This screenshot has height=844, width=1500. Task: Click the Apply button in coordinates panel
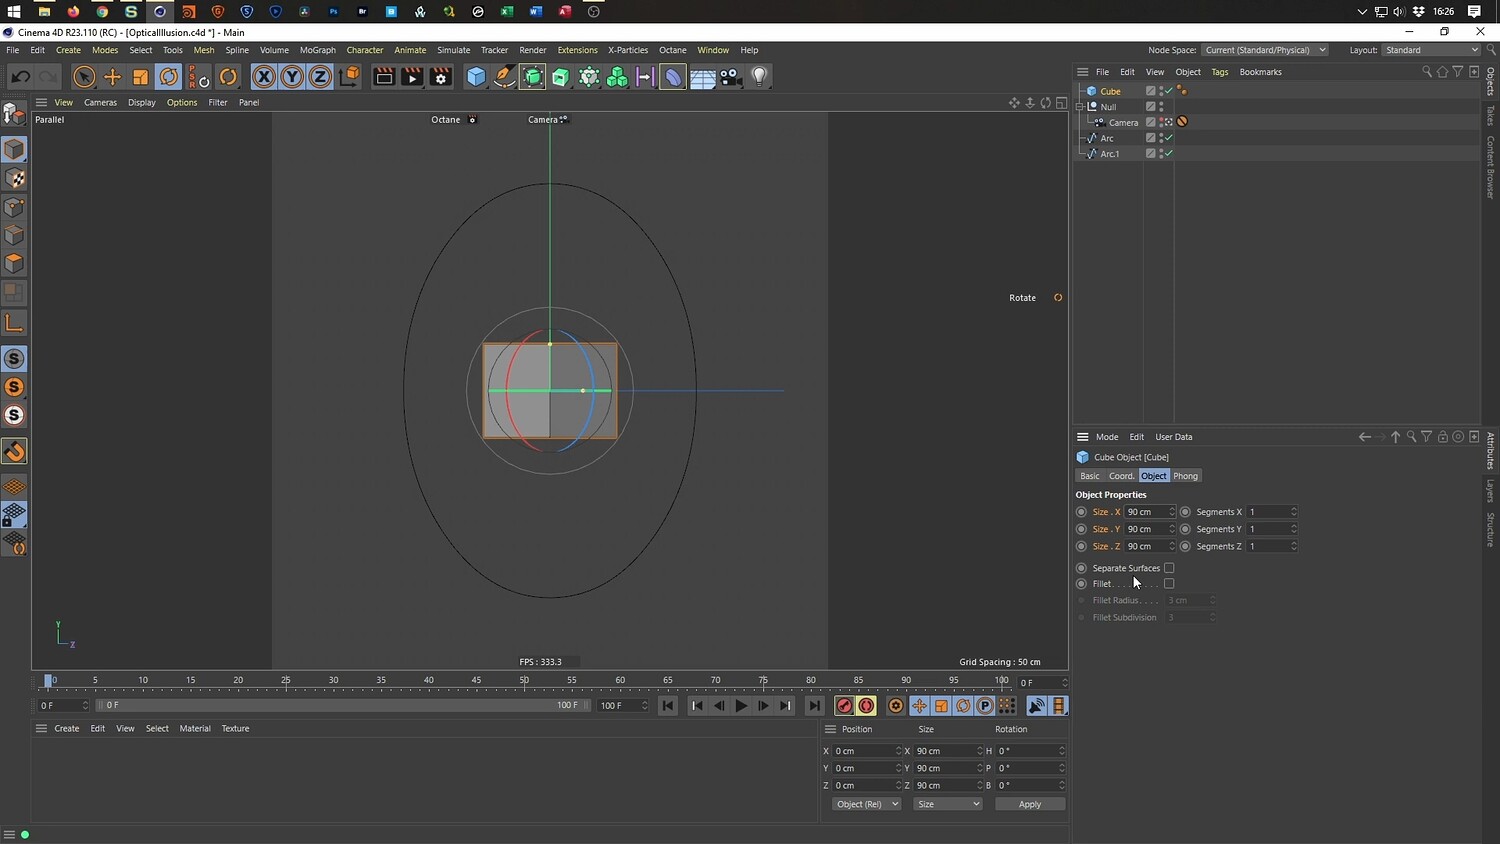point(1029,804)
